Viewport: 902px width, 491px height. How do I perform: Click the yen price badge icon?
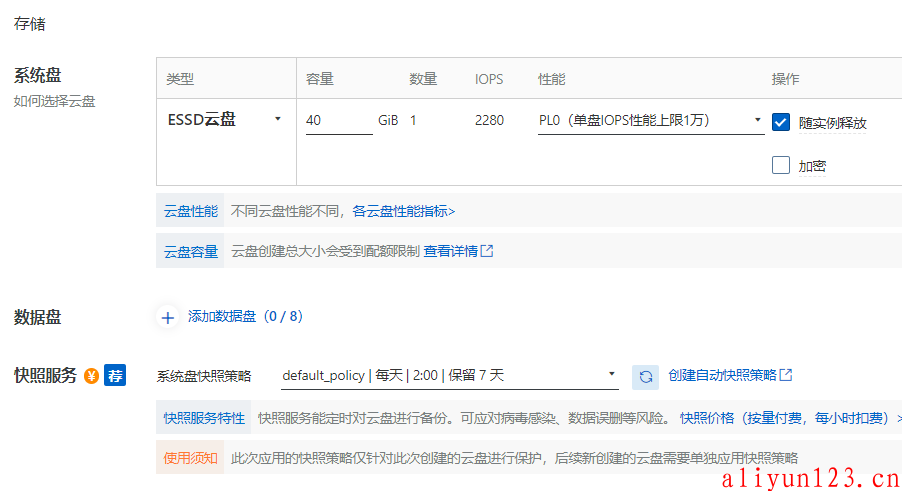pos(91,377)
